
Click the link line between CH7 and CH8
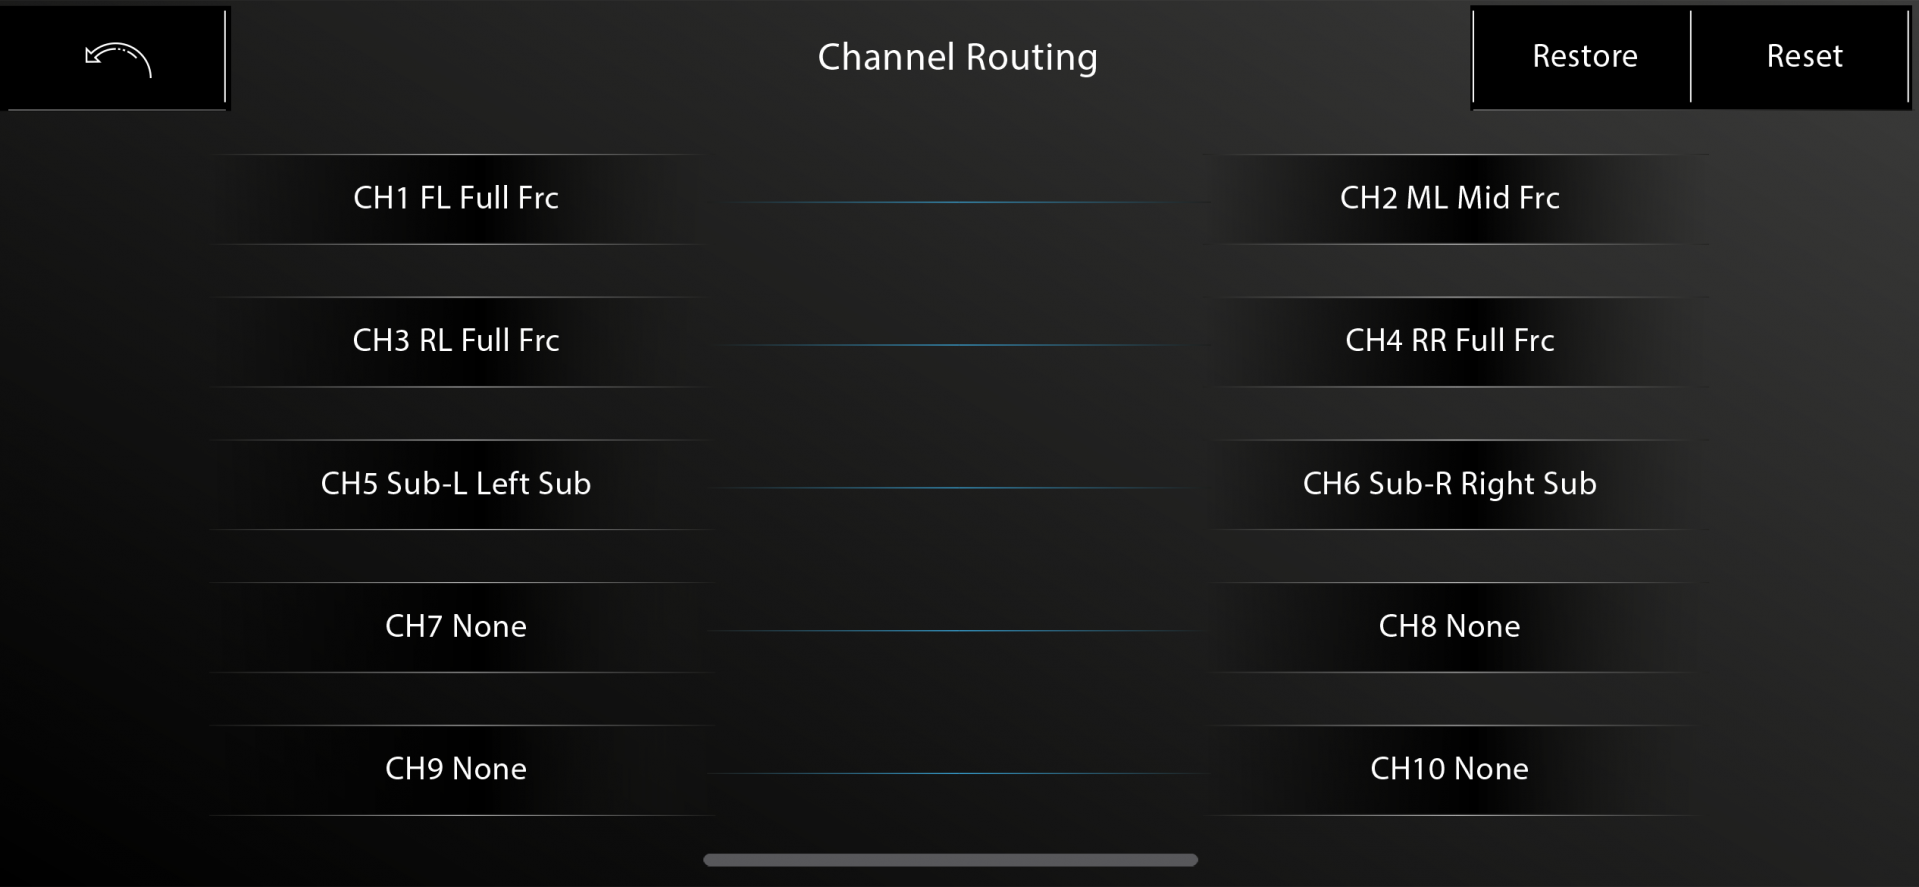coord(953,630)
